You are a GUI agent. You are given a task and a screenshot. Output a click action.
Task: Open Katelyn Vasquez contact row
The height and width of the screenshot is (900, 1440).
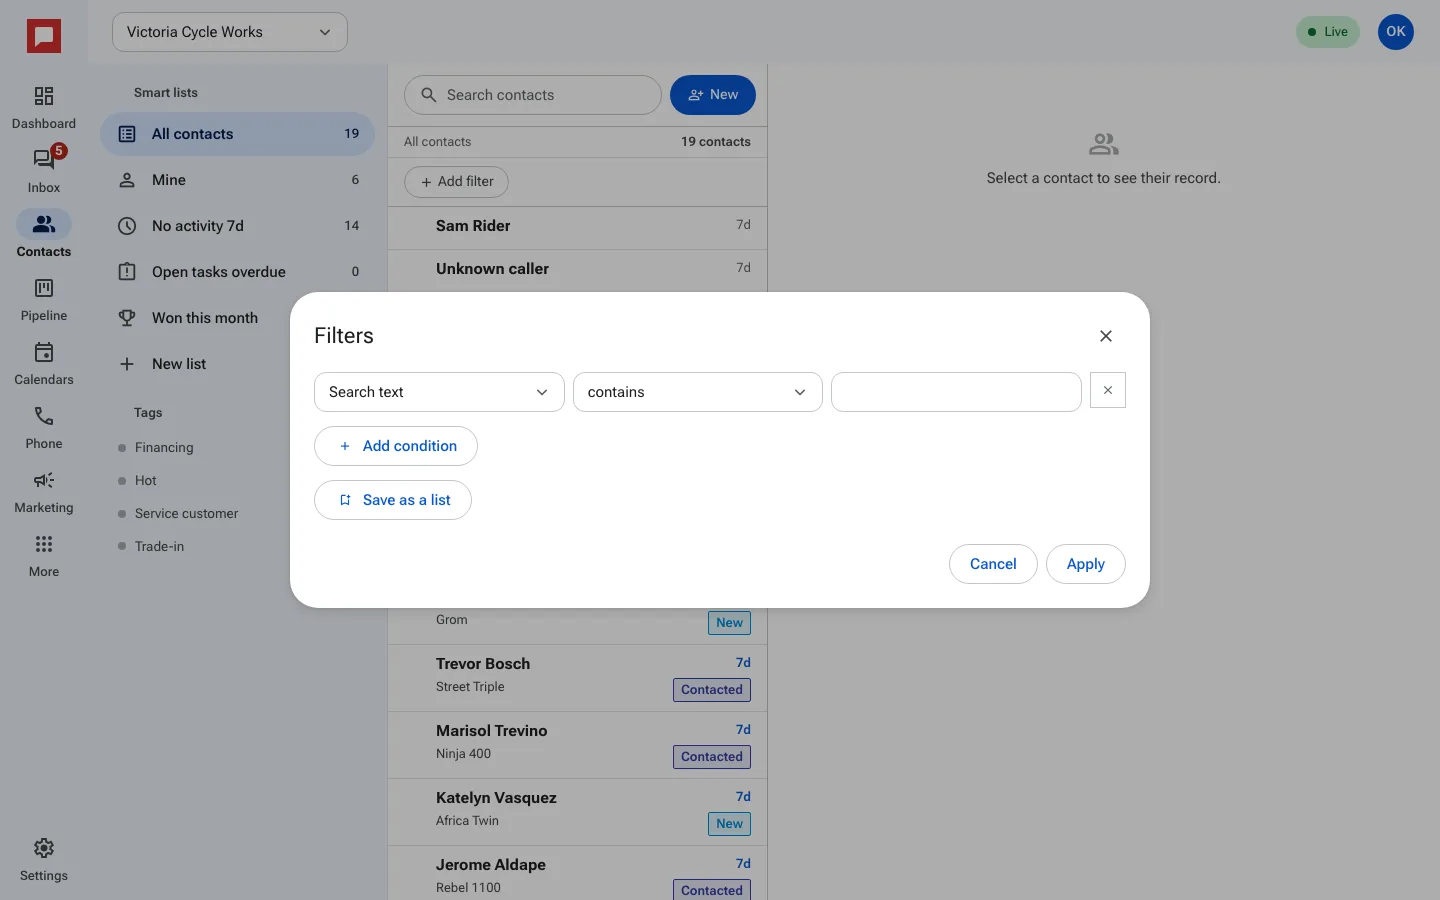coord(578,812)
